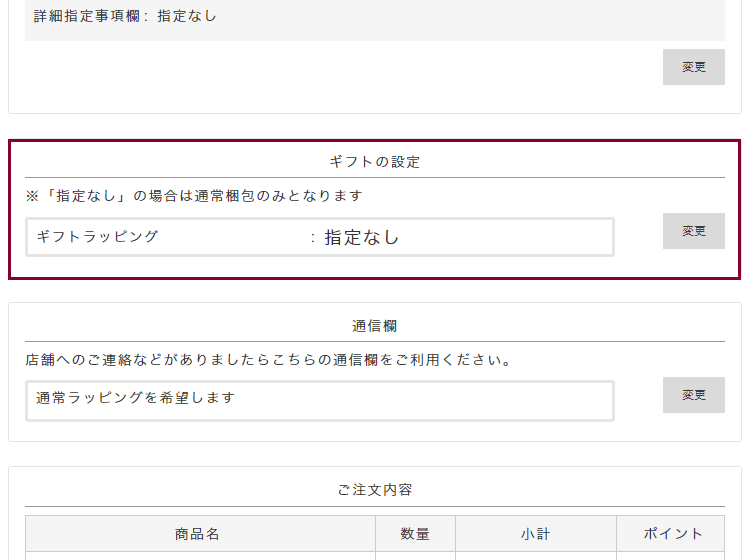Click the ギフトラッピング label
Image resolution: width=750 pixels, height=560 pixels.
[97, 237]
